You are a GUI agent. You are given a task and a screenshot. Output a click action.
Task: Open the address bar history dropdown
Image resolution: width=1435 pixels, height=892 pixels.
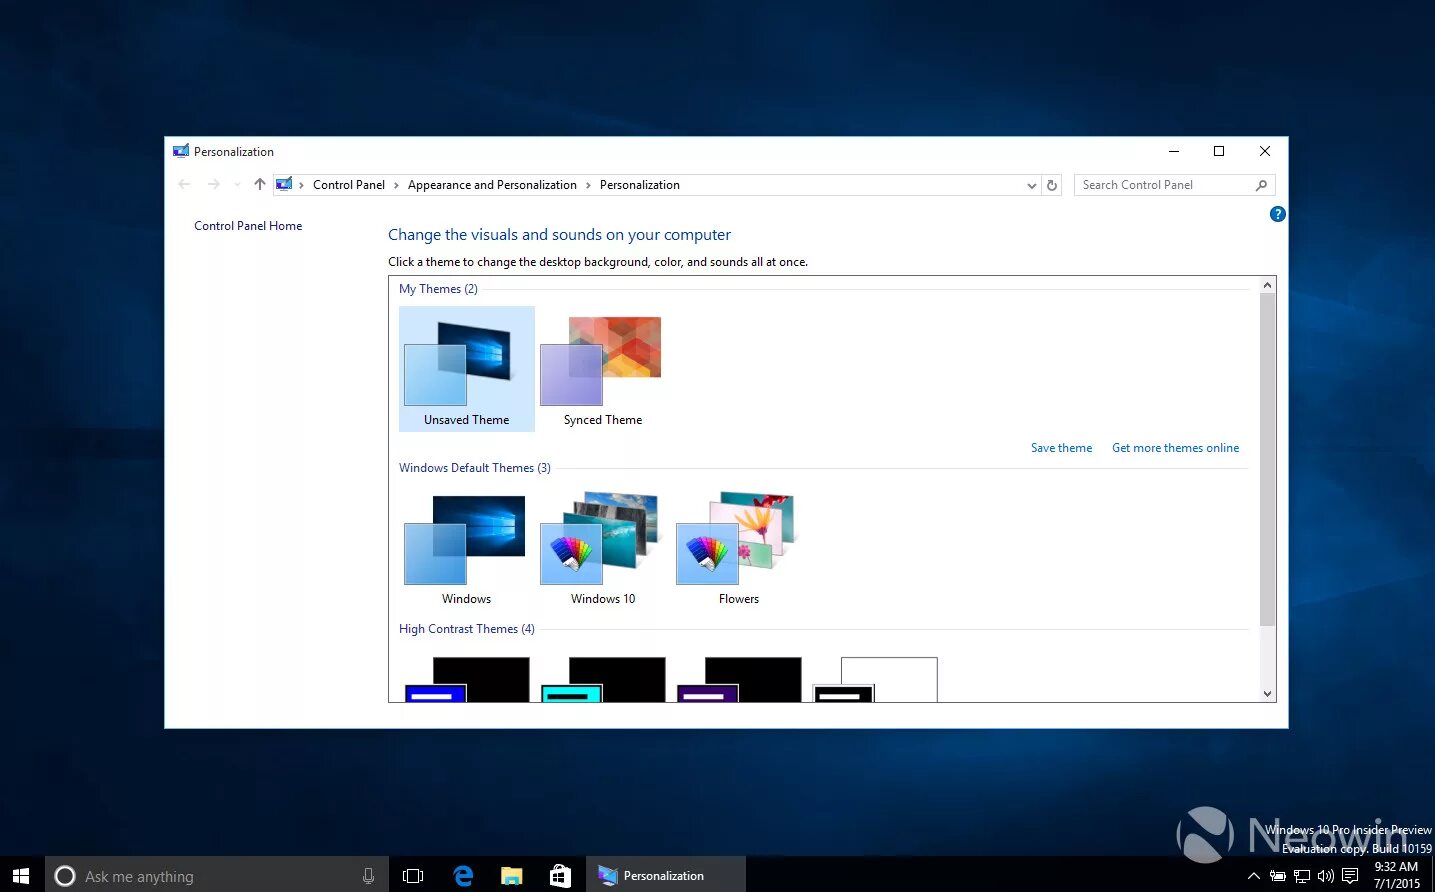(x=1032, y=185)
